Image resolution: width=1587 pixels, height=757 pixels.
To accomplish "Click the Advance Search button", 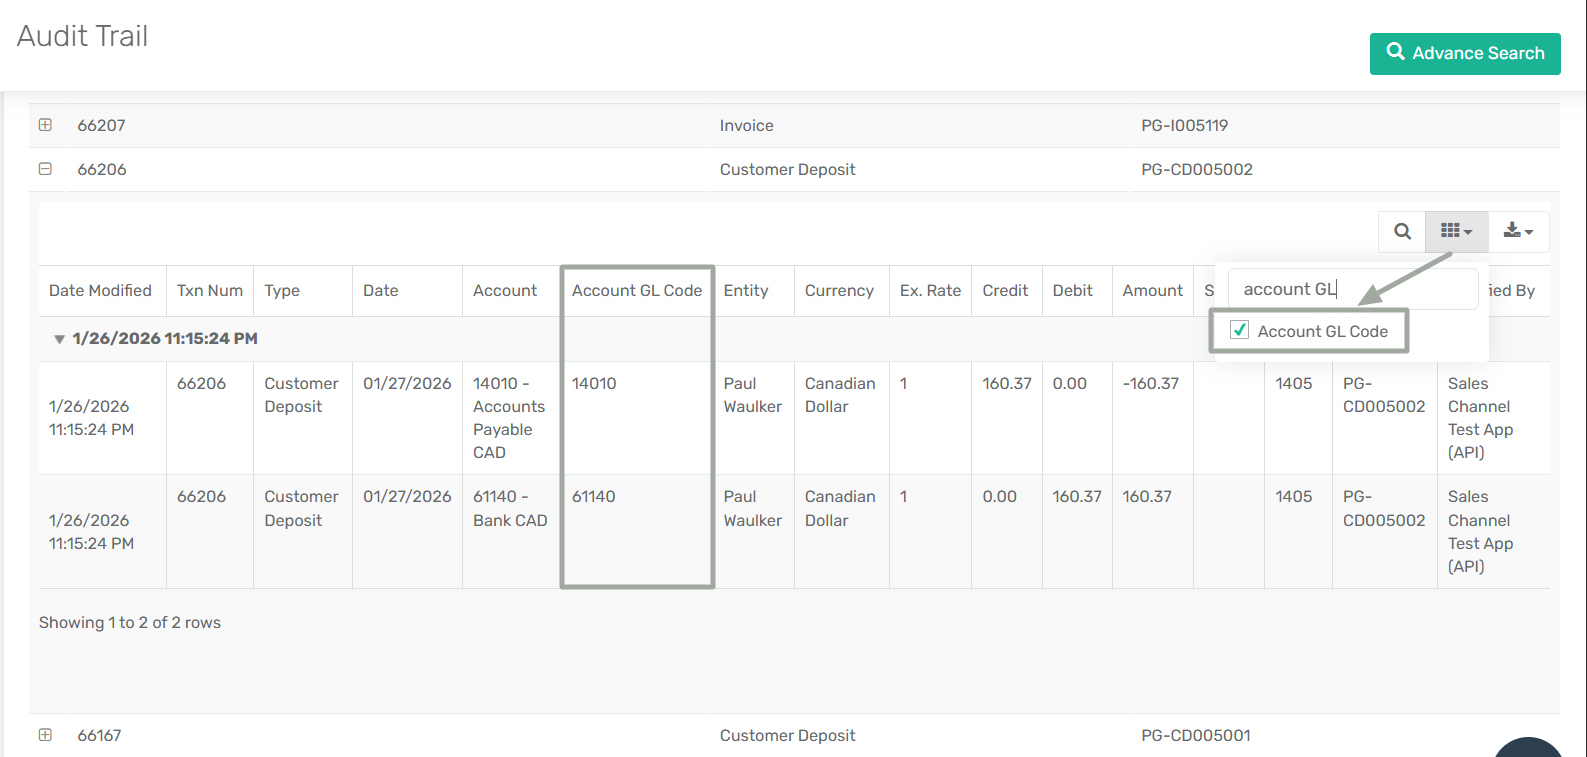I will pyautogui.click(x=1464, y=53).
